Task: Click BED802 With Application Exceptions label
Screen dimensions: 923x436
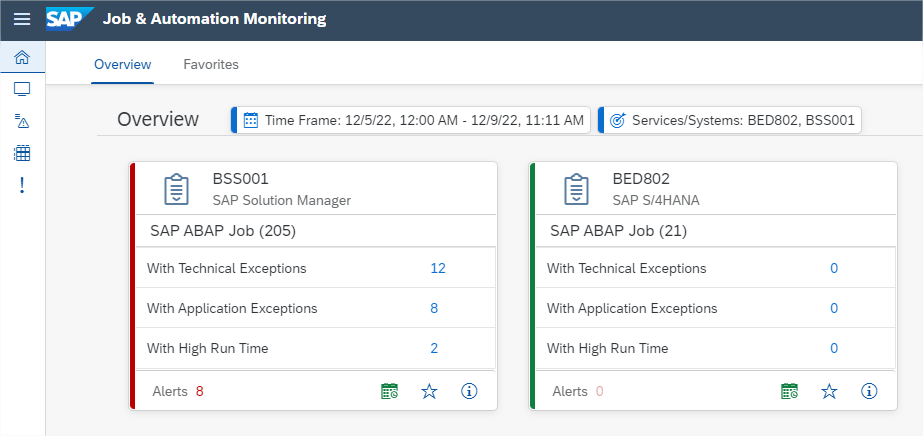Action: coord(632,308)
